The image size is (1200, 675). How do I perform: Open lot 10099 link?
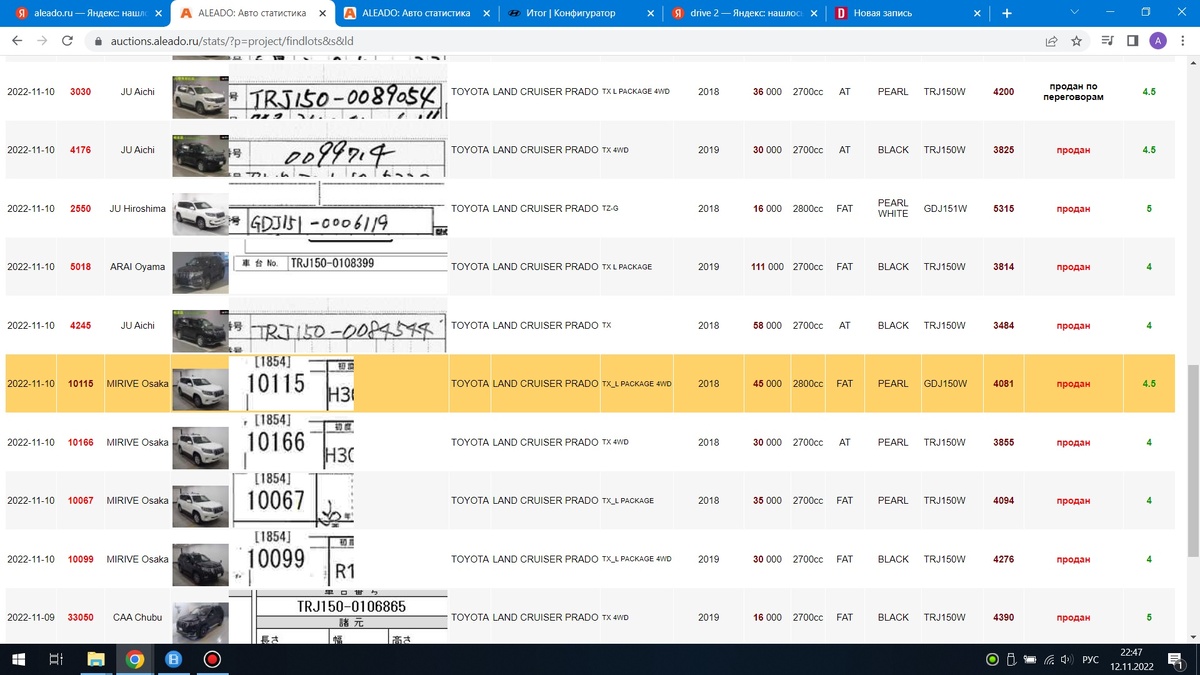(80, 560)
